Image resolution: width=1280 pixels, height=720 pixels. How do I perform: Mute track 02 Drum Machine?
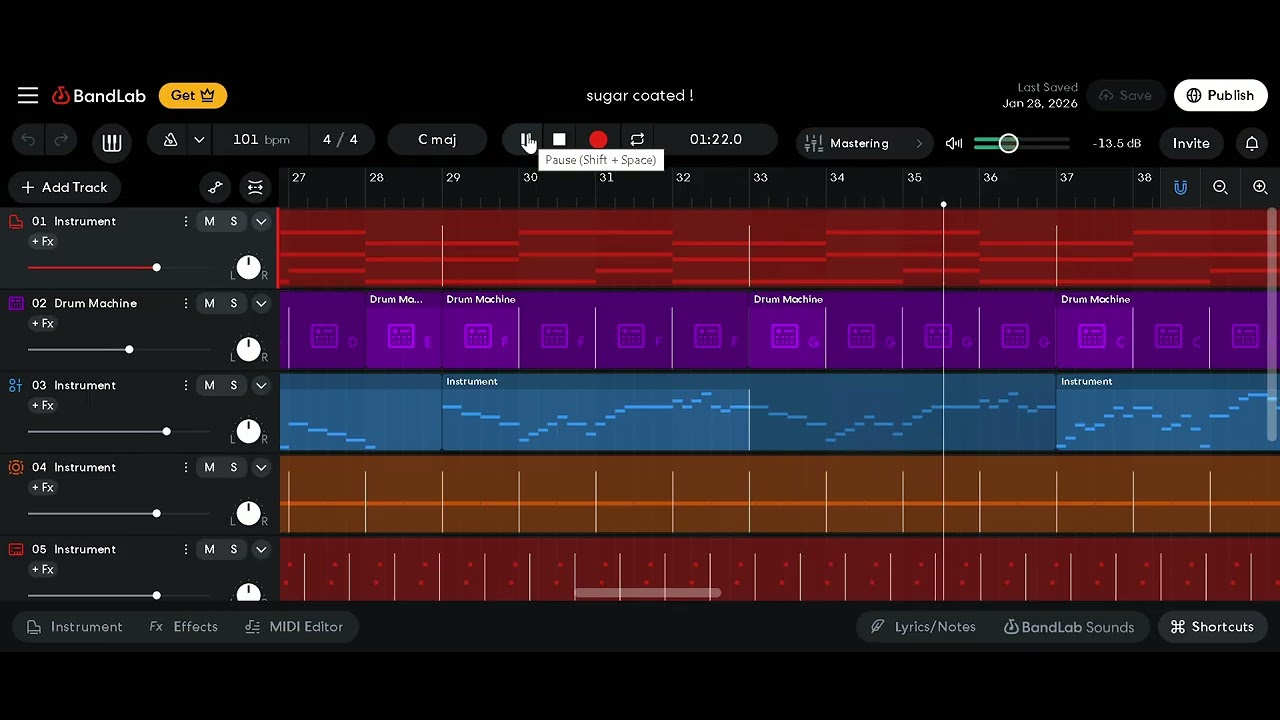tap(209, 303)
